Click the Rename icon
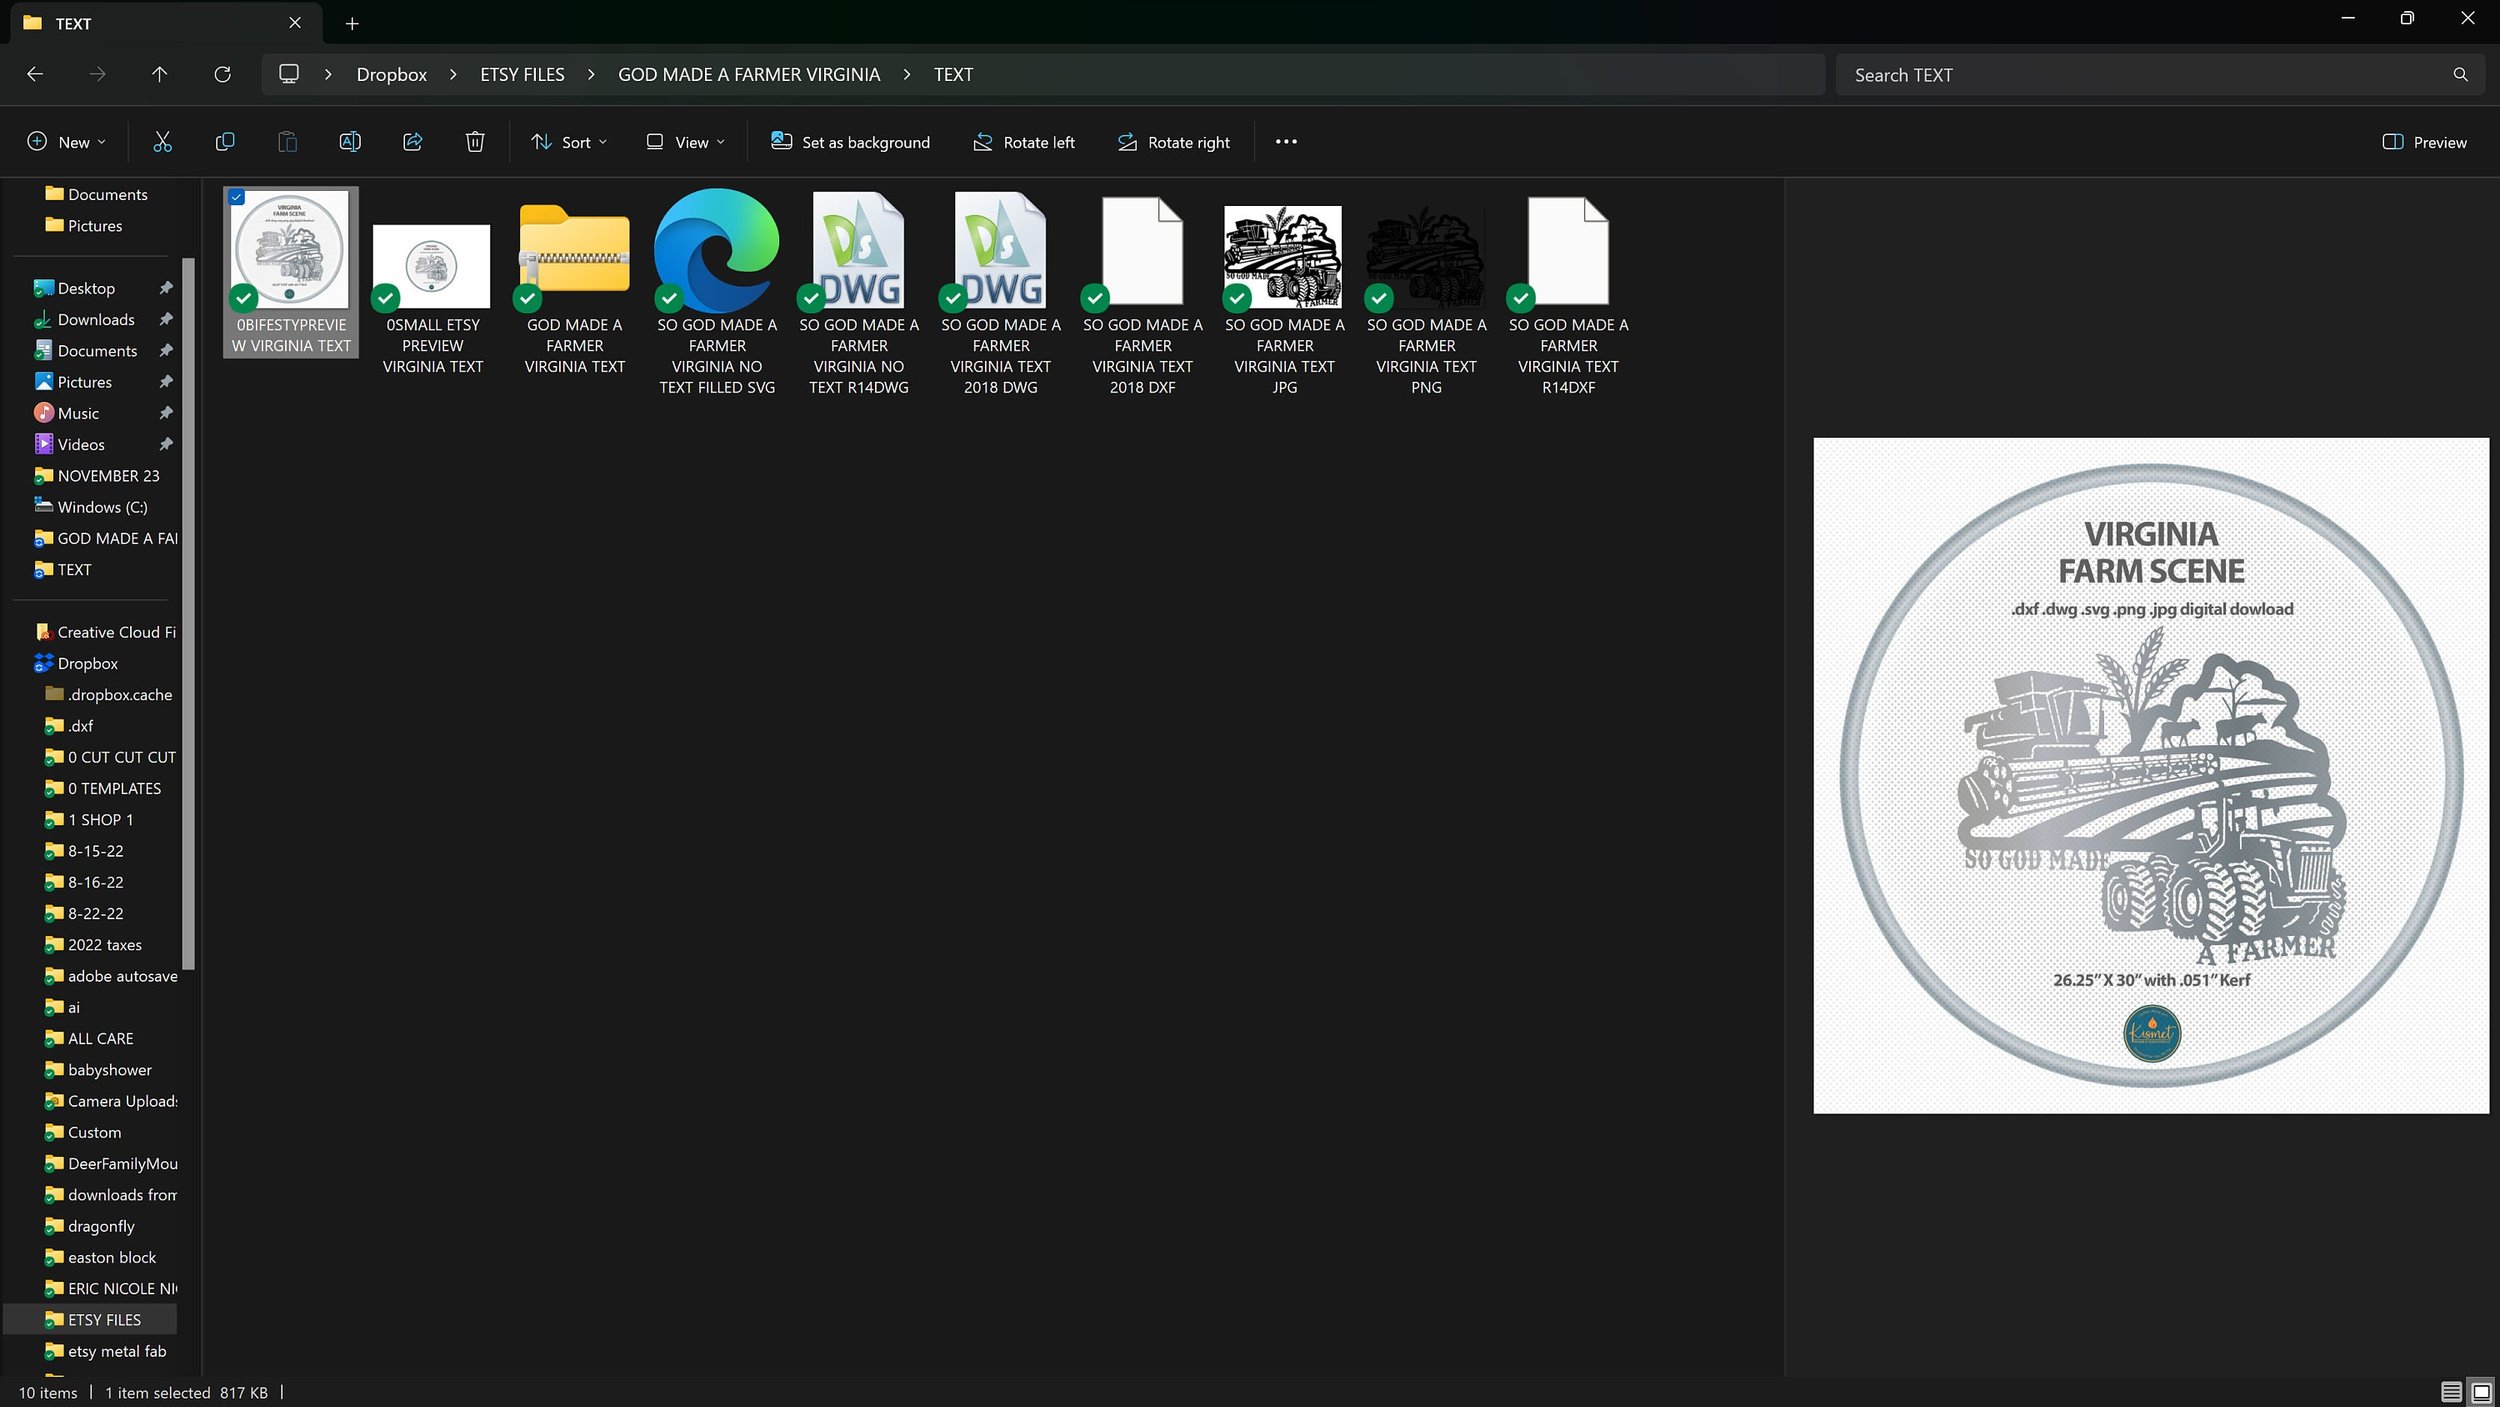The height and width of the screenshot is (1407, 2500). 350,142
